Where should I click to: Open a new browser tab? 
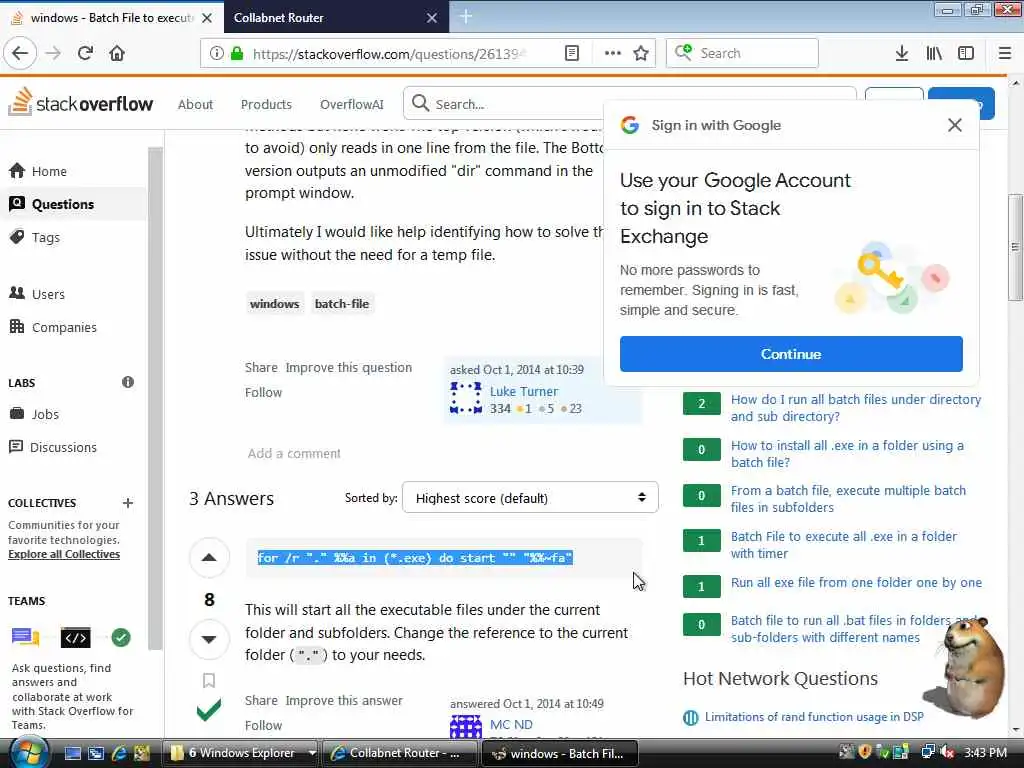466,16
